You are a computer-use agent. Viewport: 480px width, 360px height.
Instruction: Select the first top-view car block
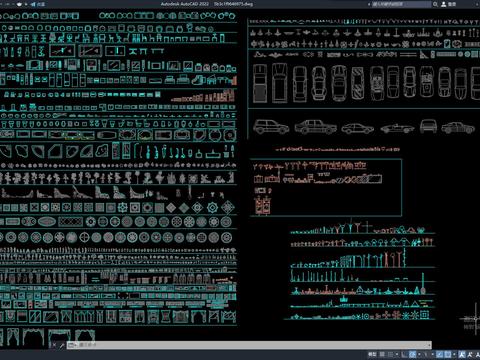(x=260, y=83)
